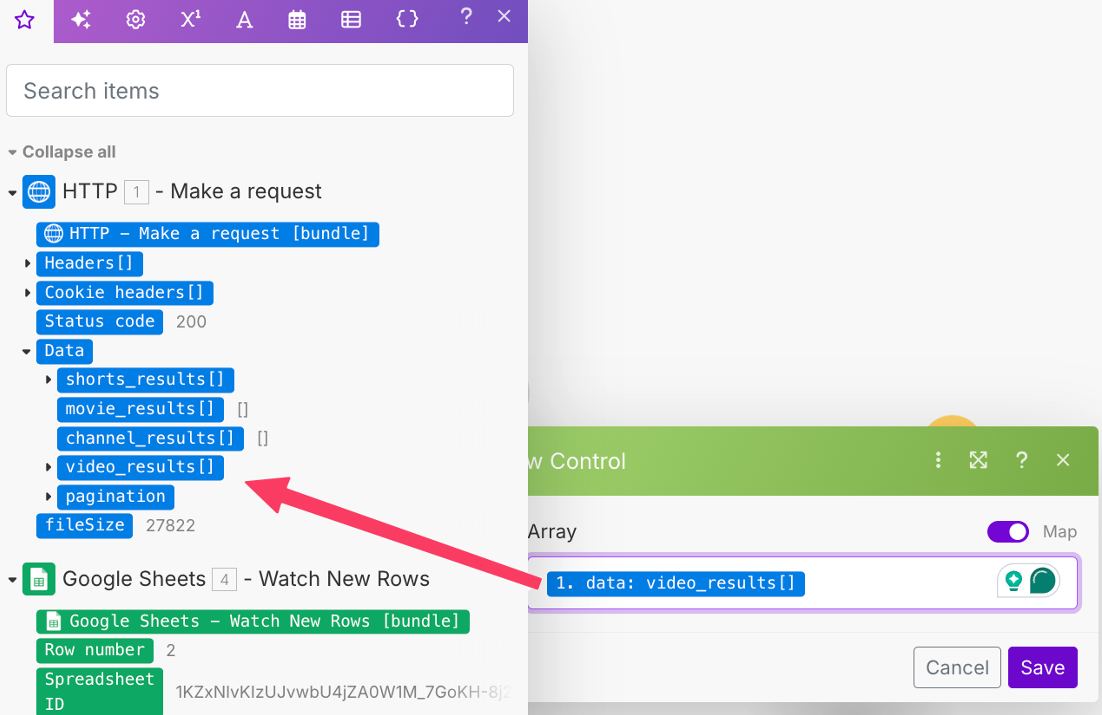
Task: Save the Flow Control settings
Action: coord(1042,667)
